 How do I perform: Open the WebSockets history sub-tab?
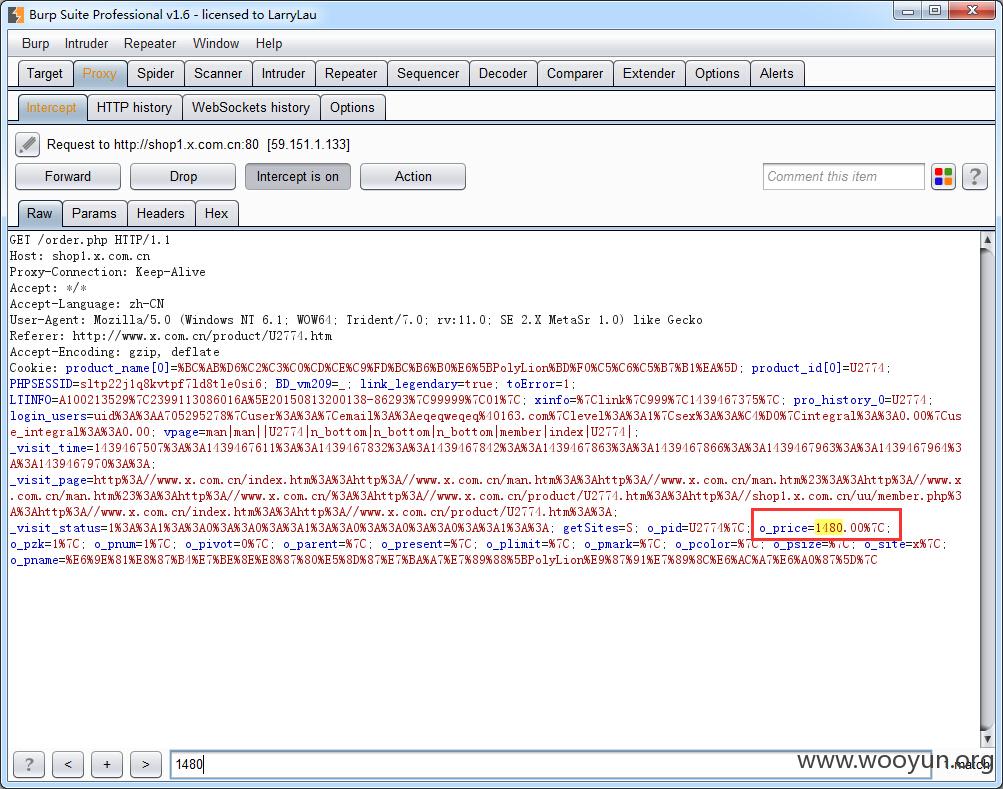pos(251,108)
